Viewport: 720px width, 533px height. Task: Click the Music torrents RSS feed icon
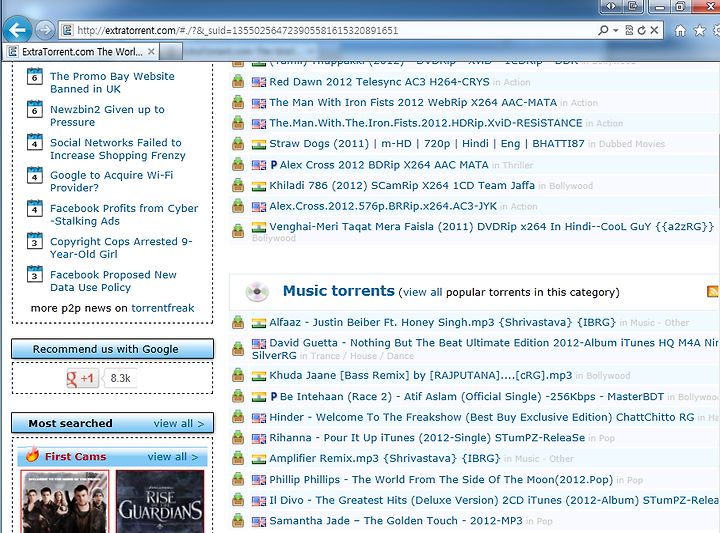pos(713,291)
